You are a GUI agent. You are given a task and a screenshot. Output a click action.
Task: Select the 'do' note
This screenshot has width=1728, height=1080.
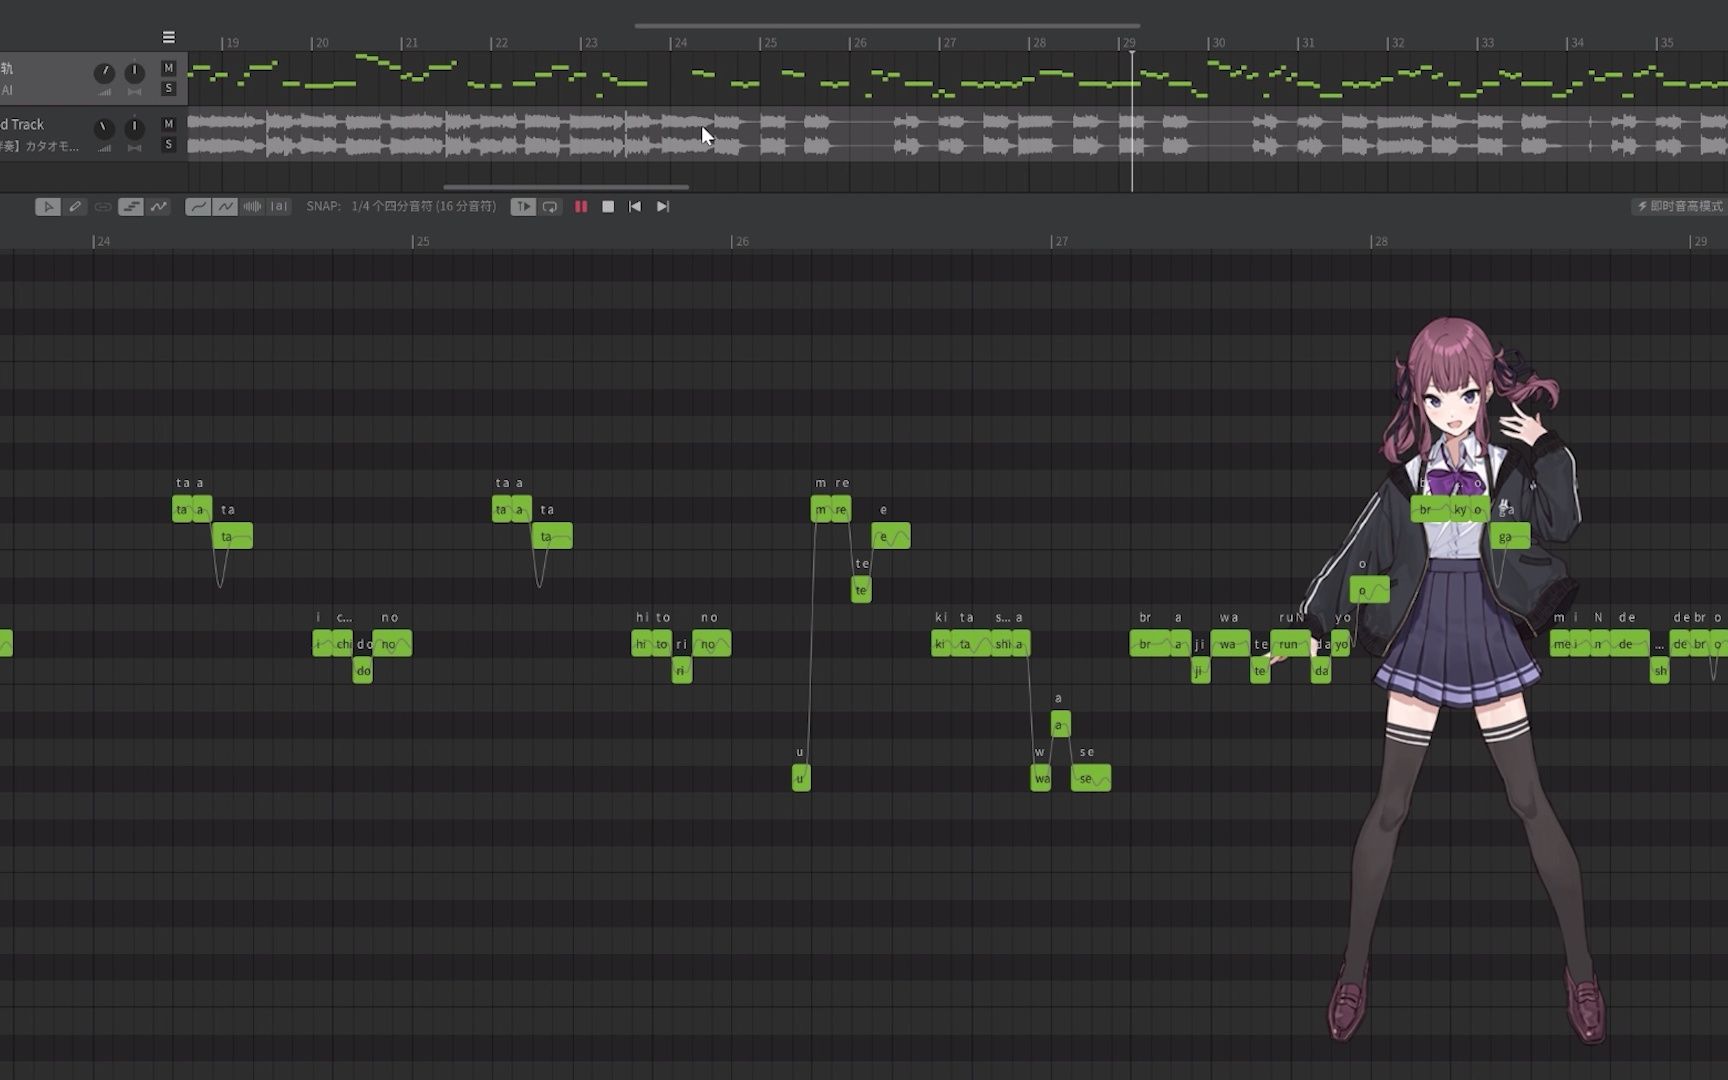click(362, 671)
